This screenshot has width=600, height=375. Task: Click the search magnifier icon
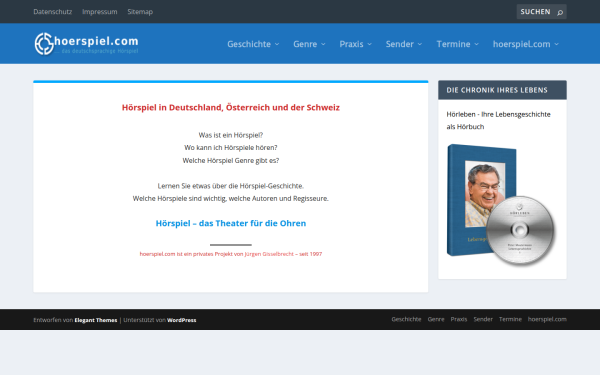point(560,12)
